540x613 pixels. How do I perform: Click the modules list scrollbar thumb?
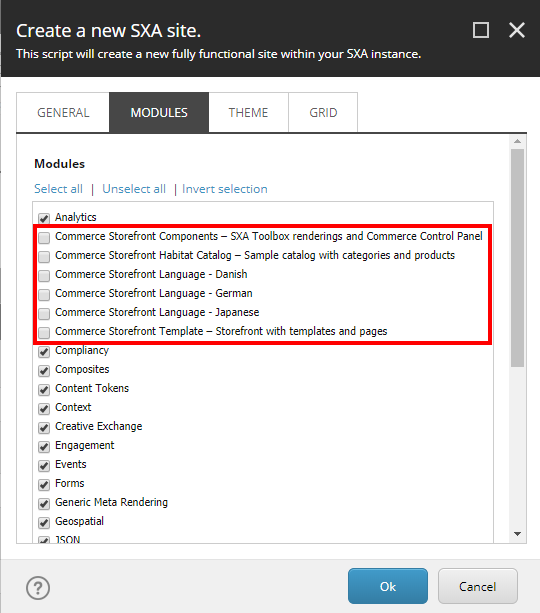tap(517, 258)
